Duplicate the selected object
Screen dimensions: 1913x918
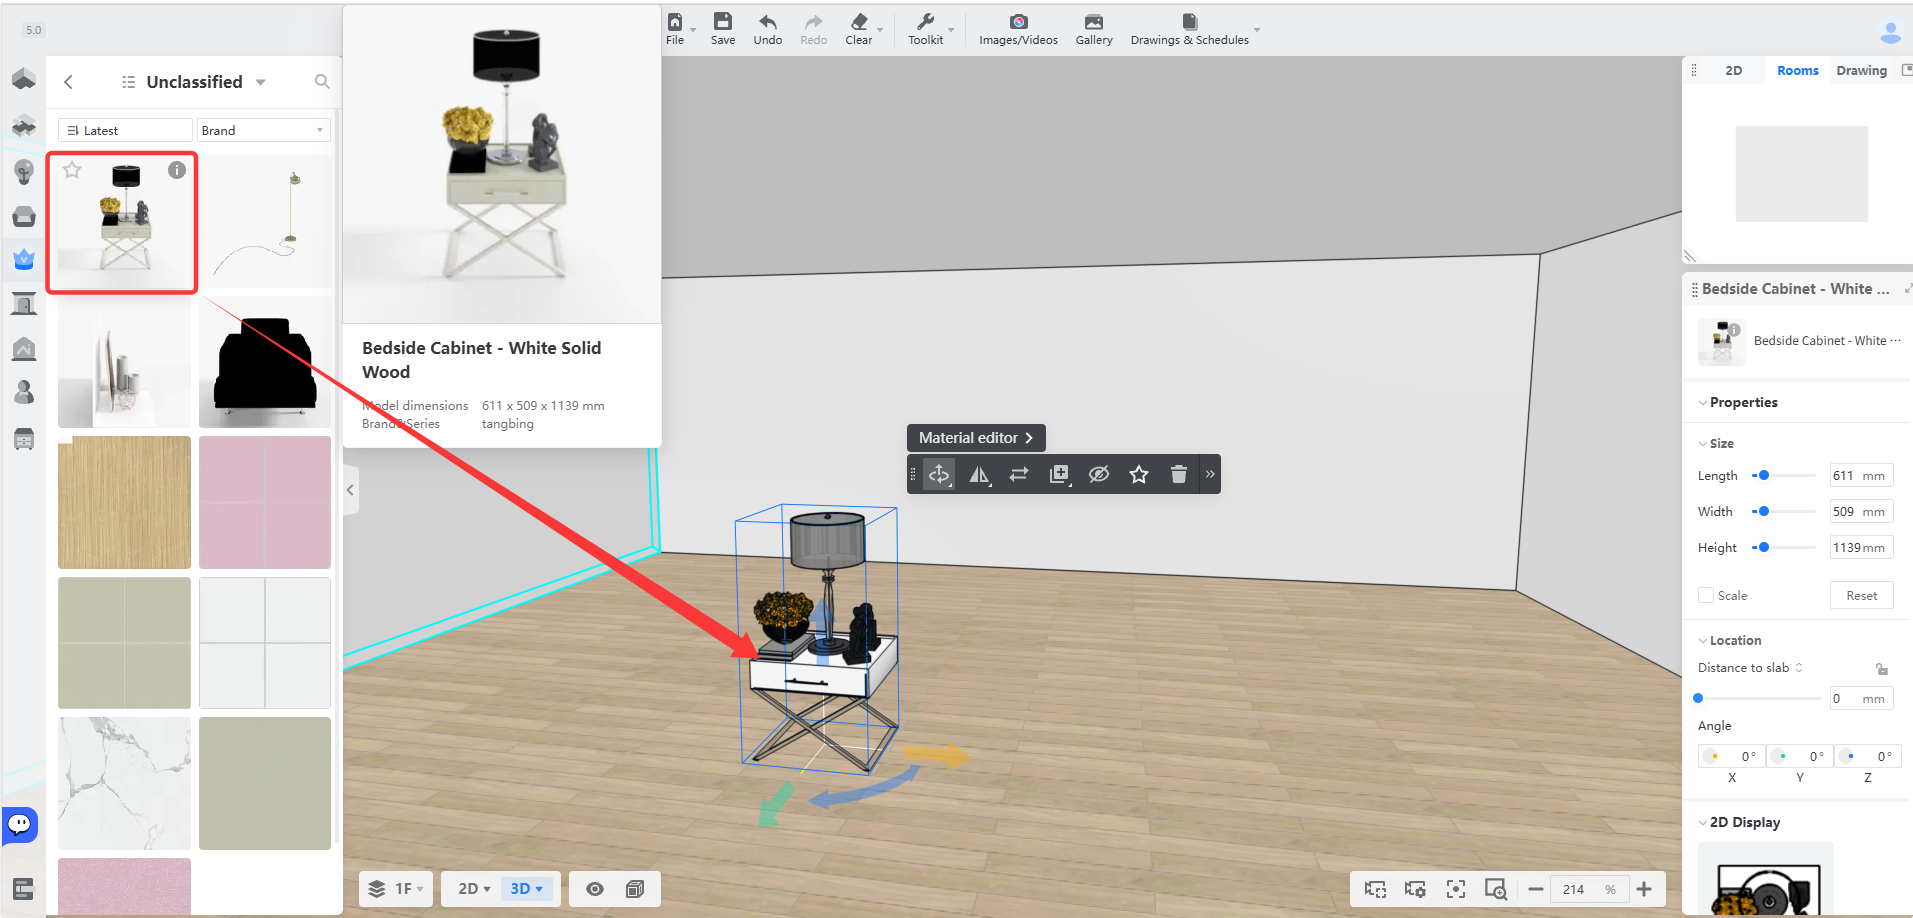click(x=1059, y=474)
